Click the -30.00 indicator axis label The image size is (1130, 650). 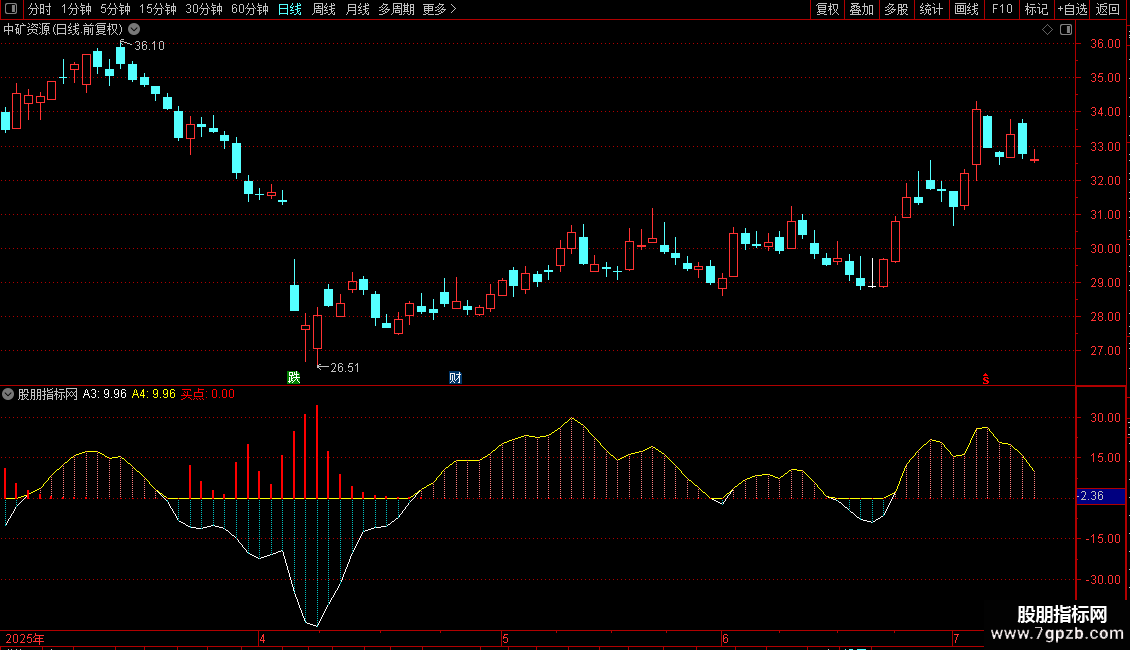(x=1104, y=579)
